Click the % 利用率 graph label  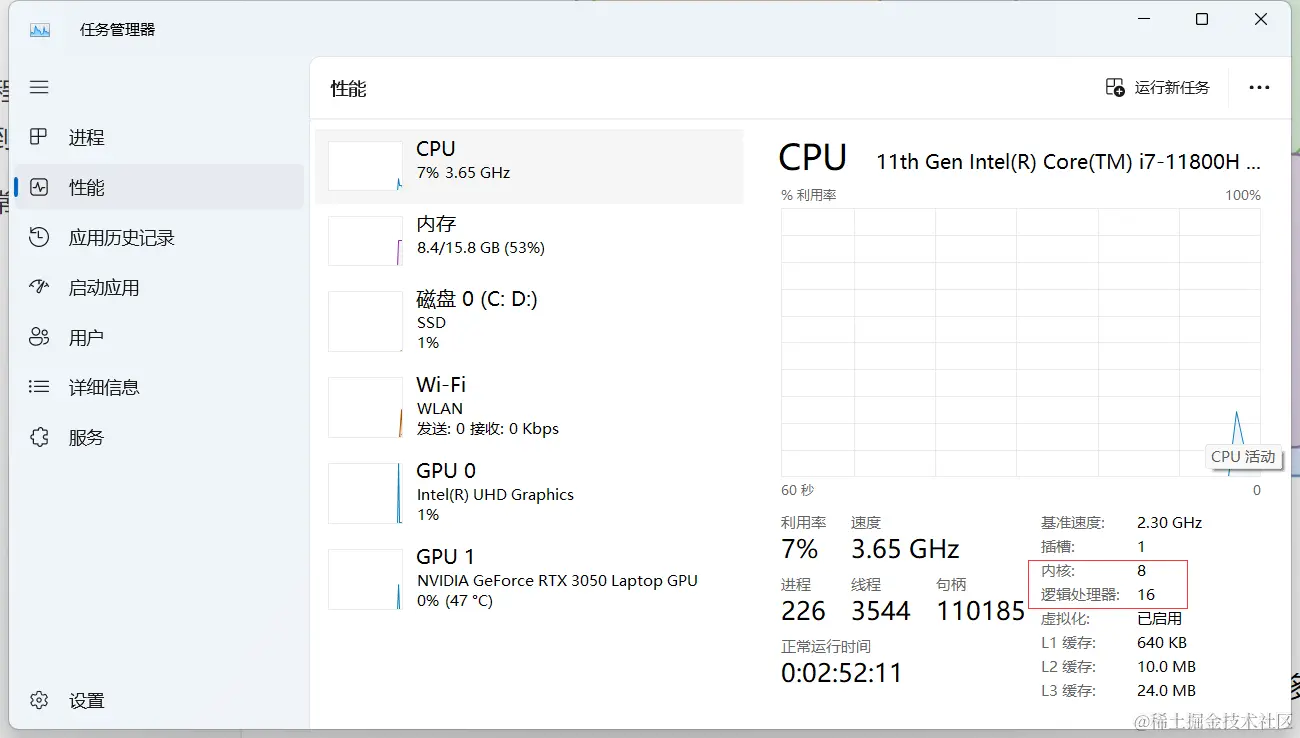[x=809, y=196]
